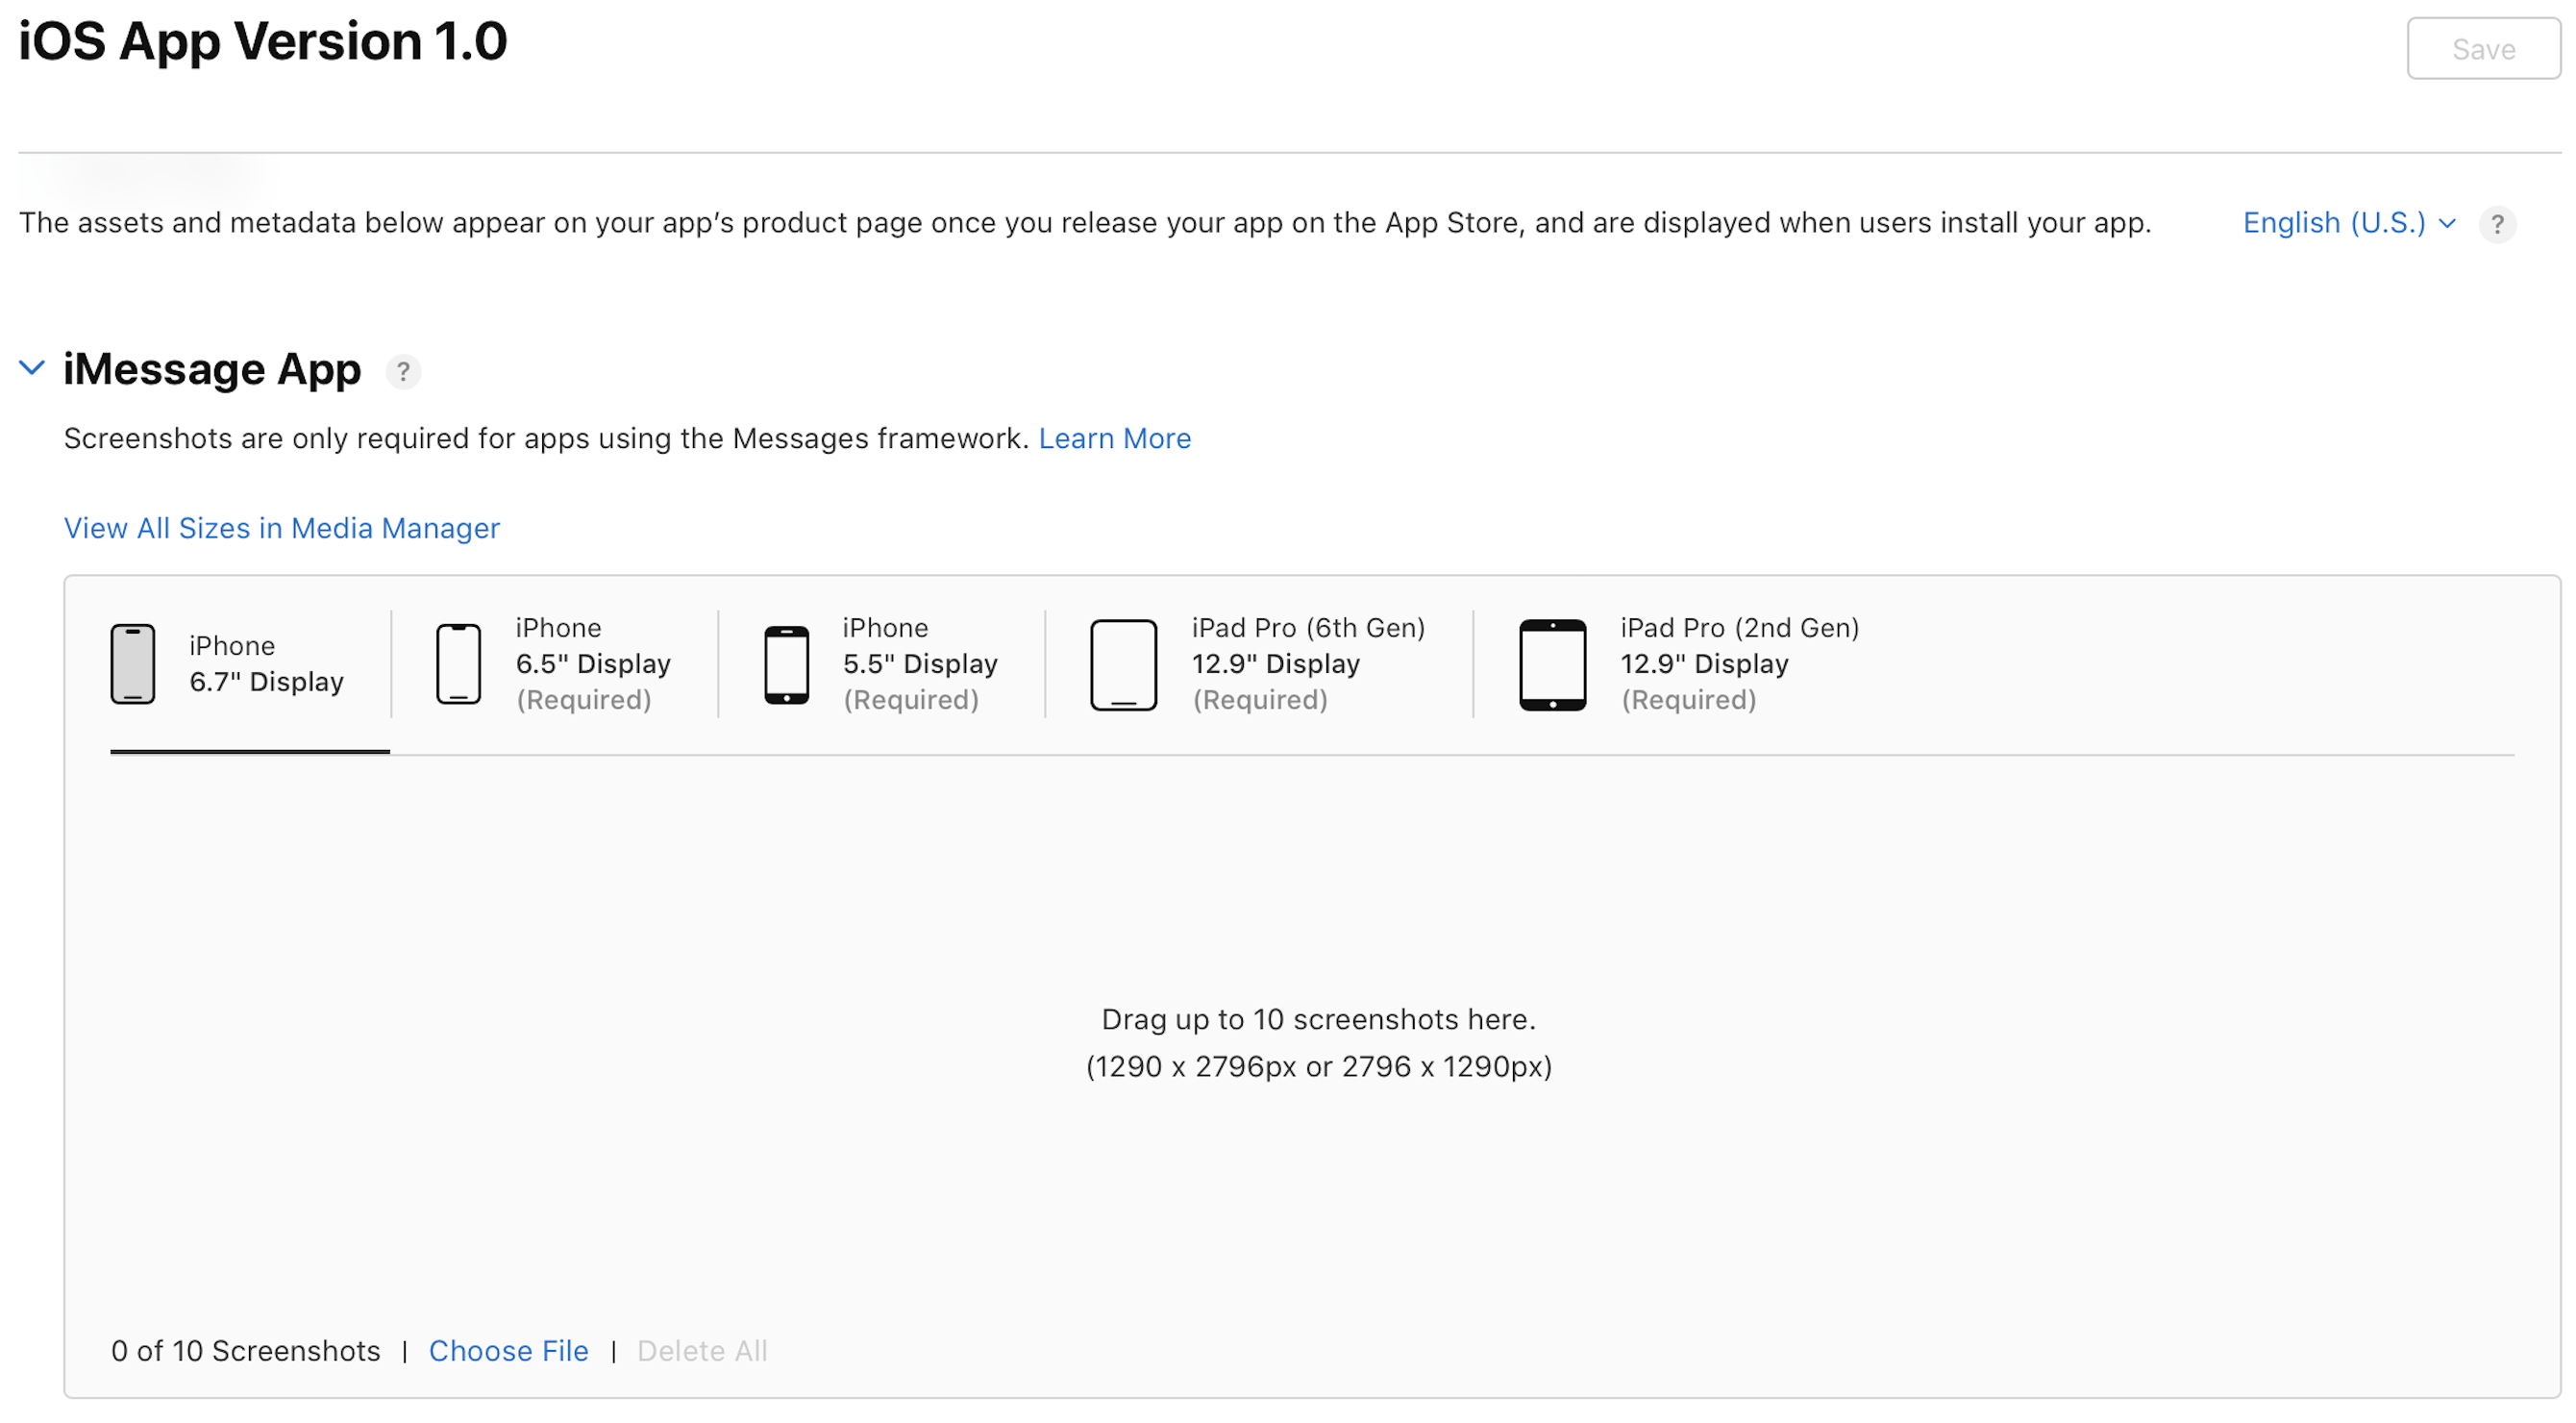Click the Learn More link
This screenshot has width=2576, height=1423.
pos(1116,438)
